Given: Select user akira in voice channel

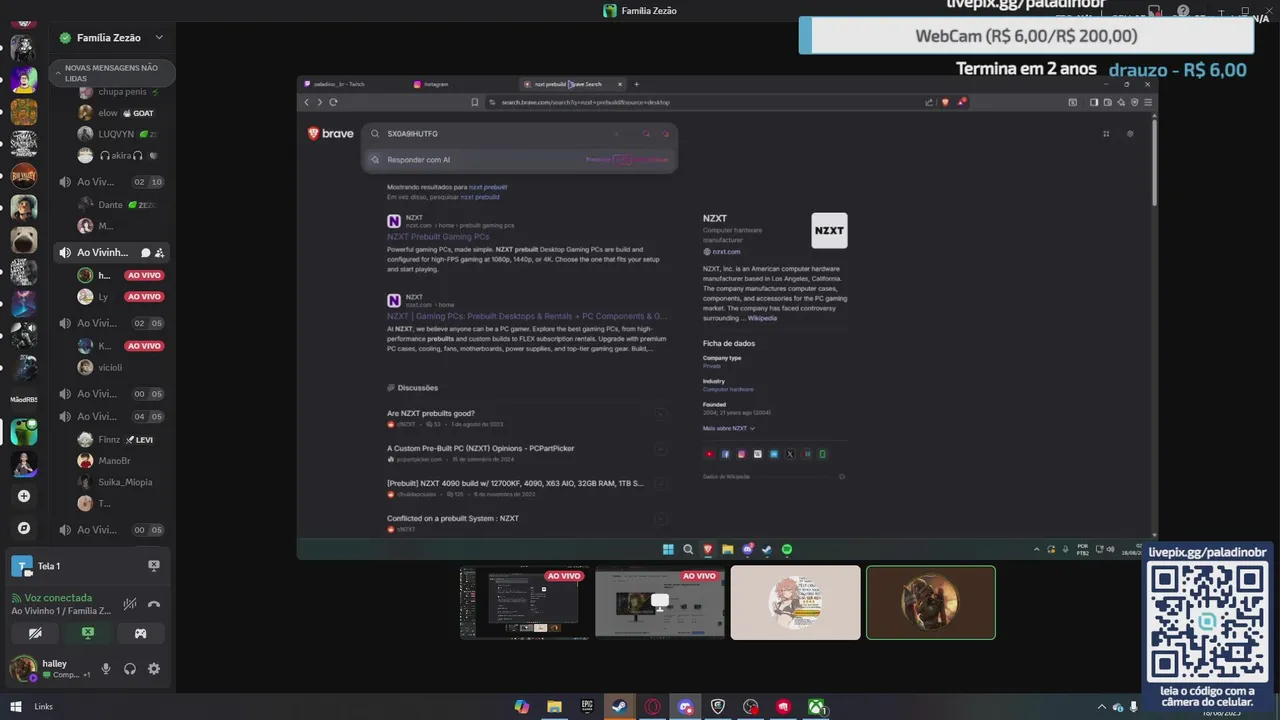Looking at the screenshot, I should click(x=120, y=156).
